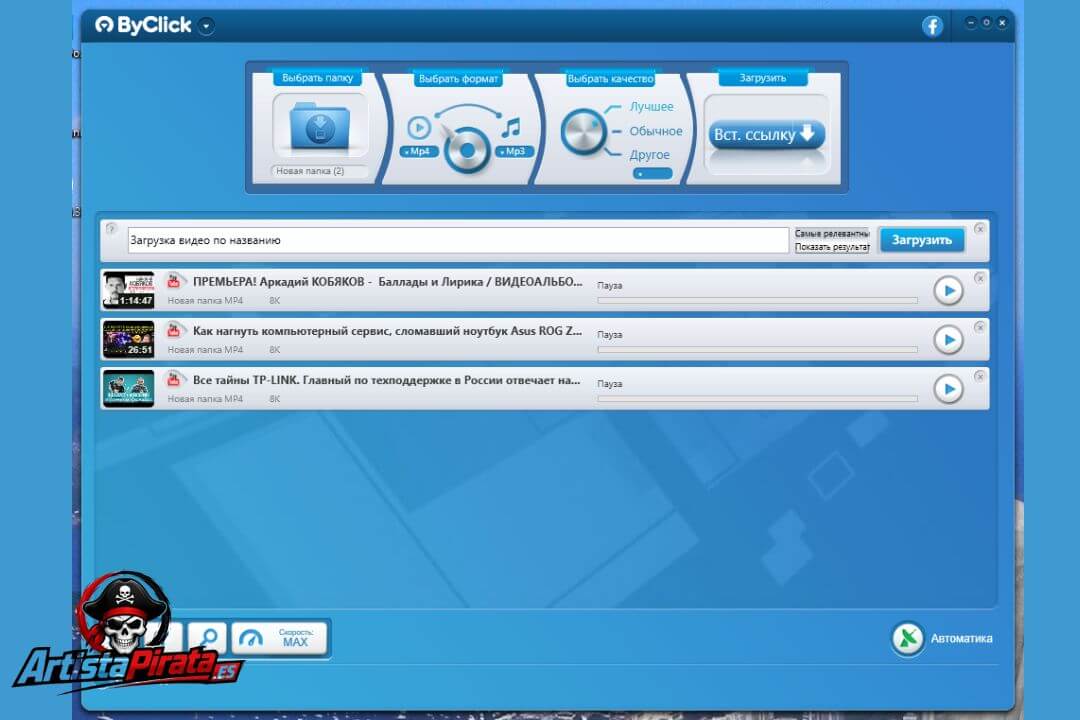Select the video play format icon
The width and height of the screenshot is (1080, 720).
point(419,127)
